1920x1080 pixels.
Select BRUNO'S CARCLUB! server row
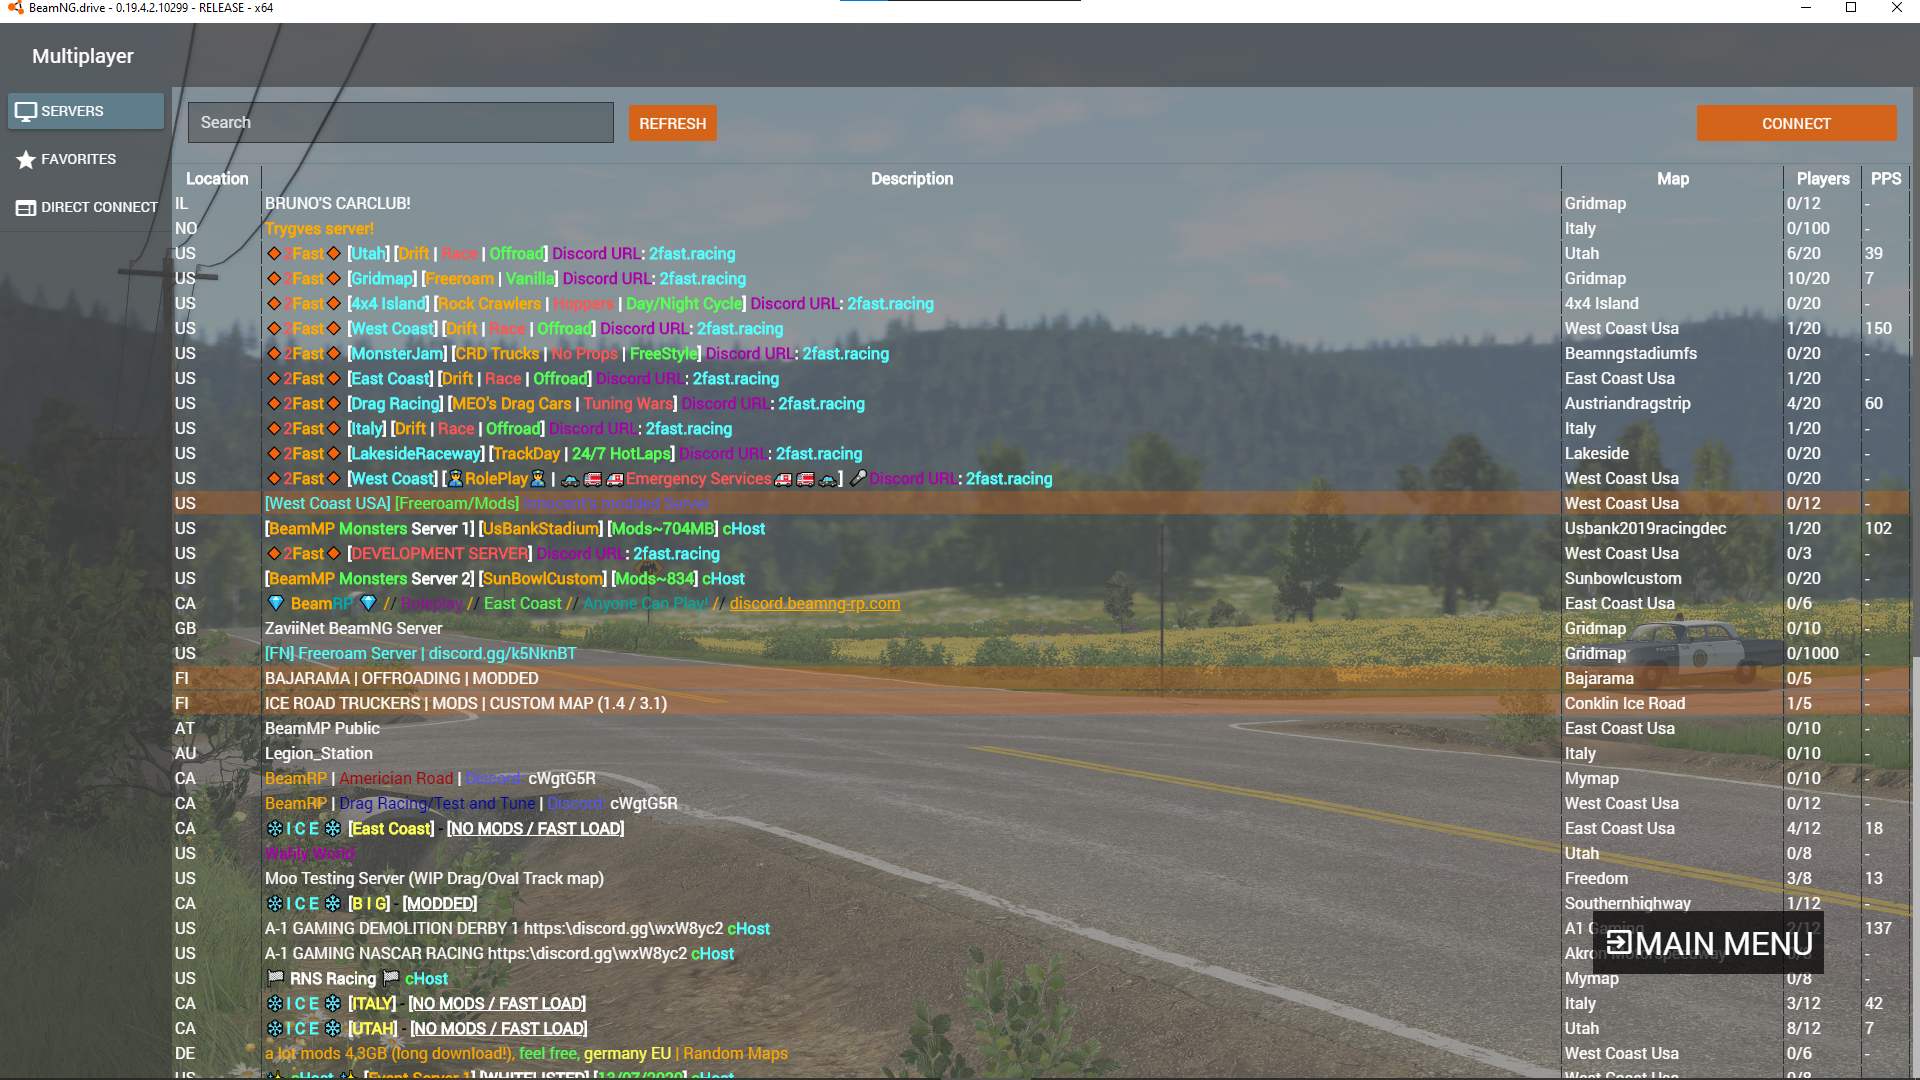(x=338, y=204)
